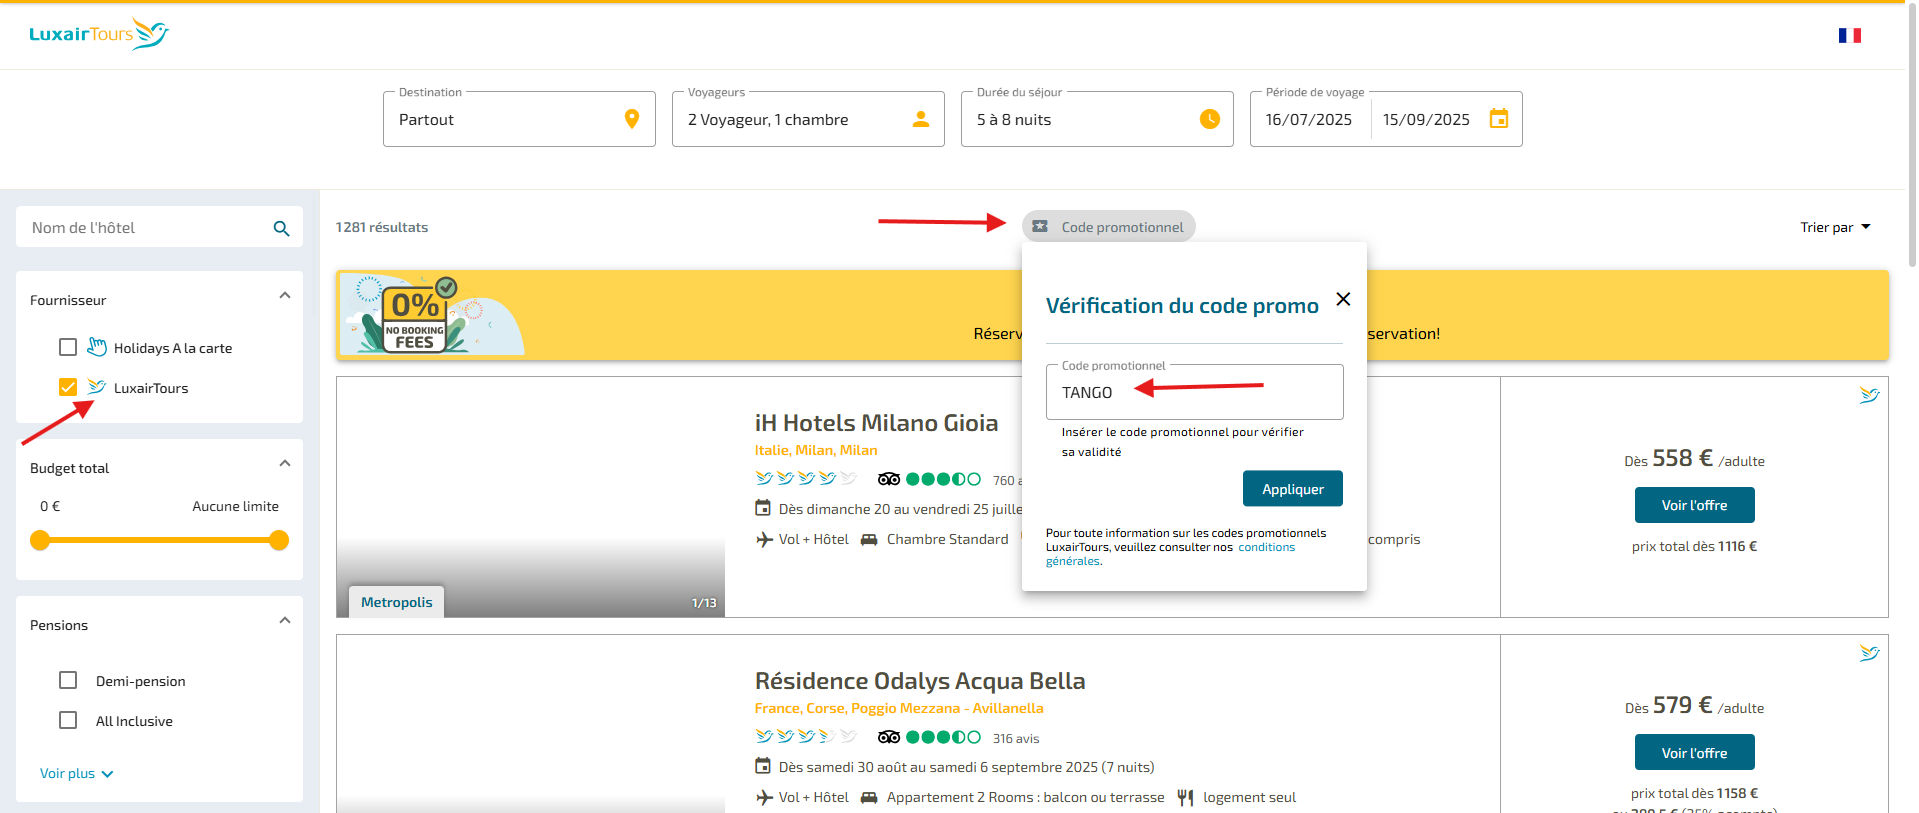Click the LuxairTours bird badge on iH Hotels card
Image resolution: width=1919 pixels, height=813 pixels.
tap(1869, 395)
